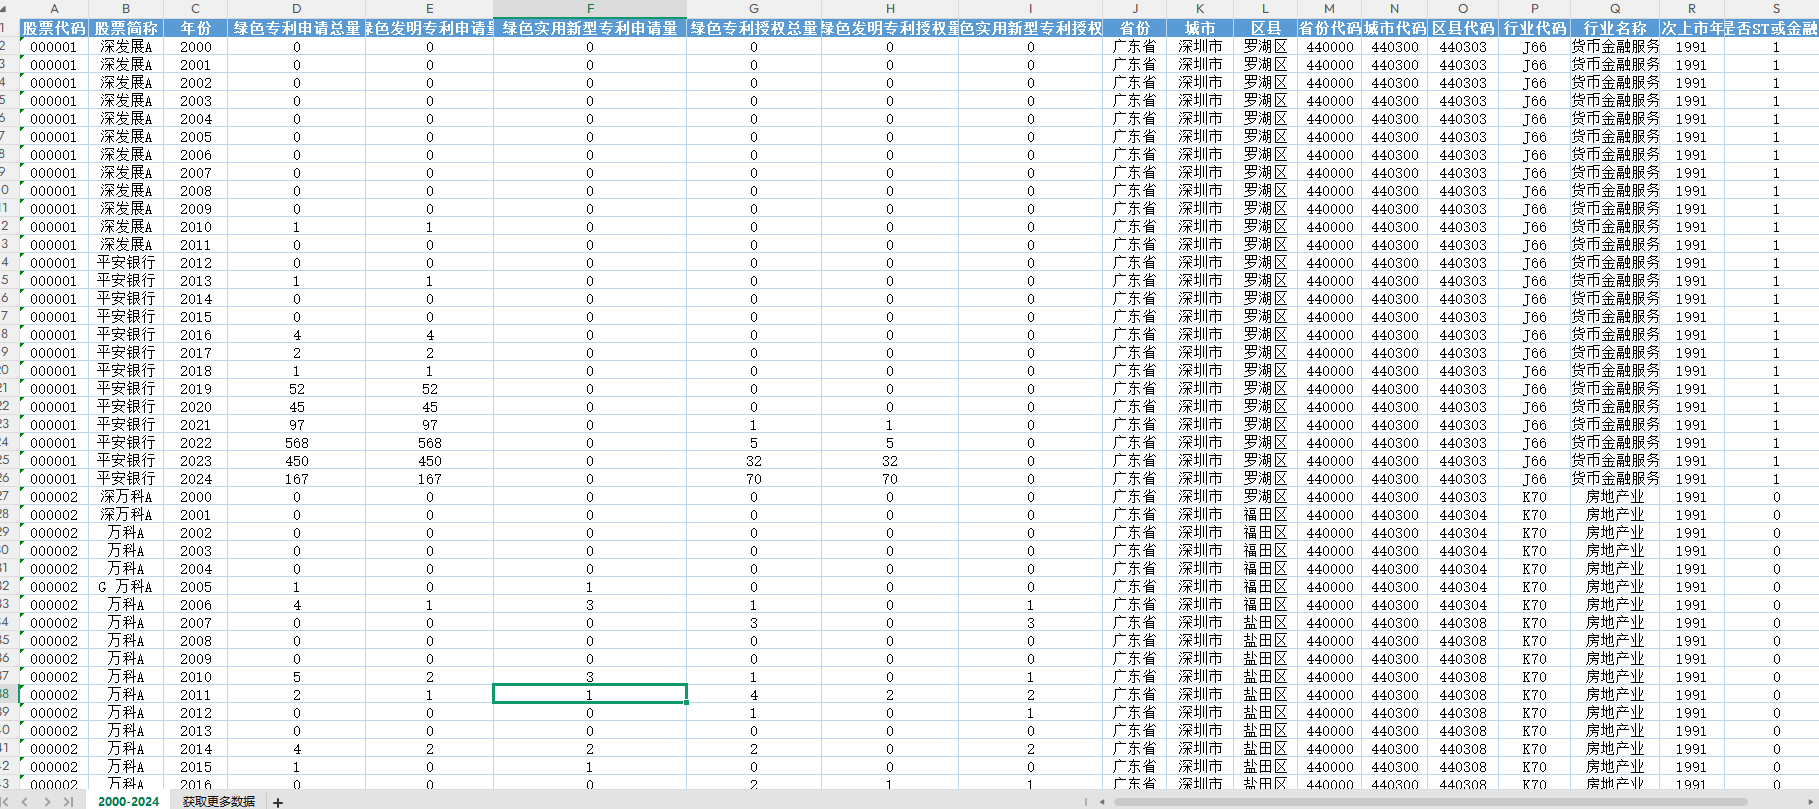Select the 区县代码 header cell
Screen dimensions: 1819x809
point(1463,28)
